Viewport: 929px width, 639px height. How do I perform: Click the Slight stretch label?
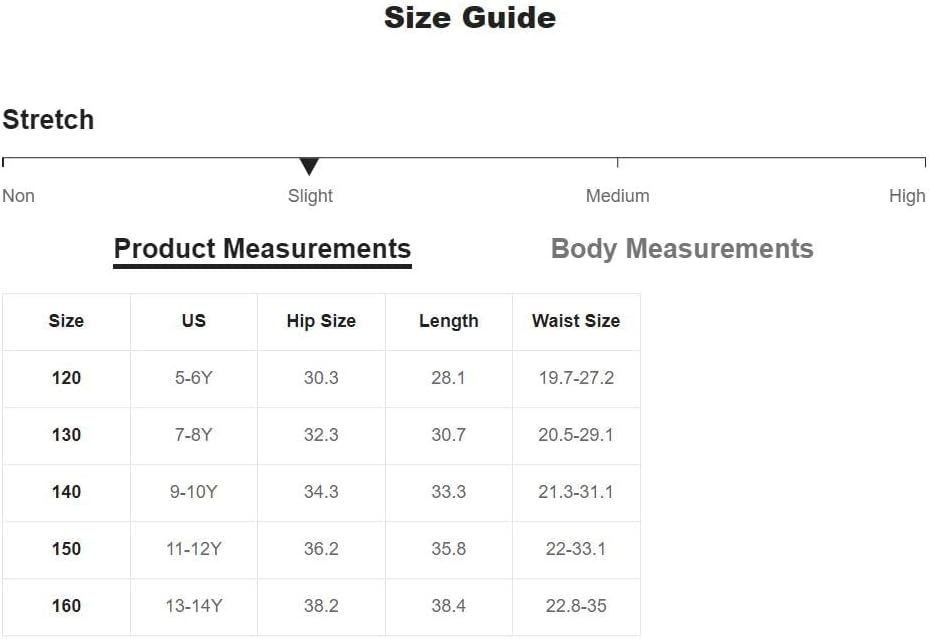tap(310, 196)
